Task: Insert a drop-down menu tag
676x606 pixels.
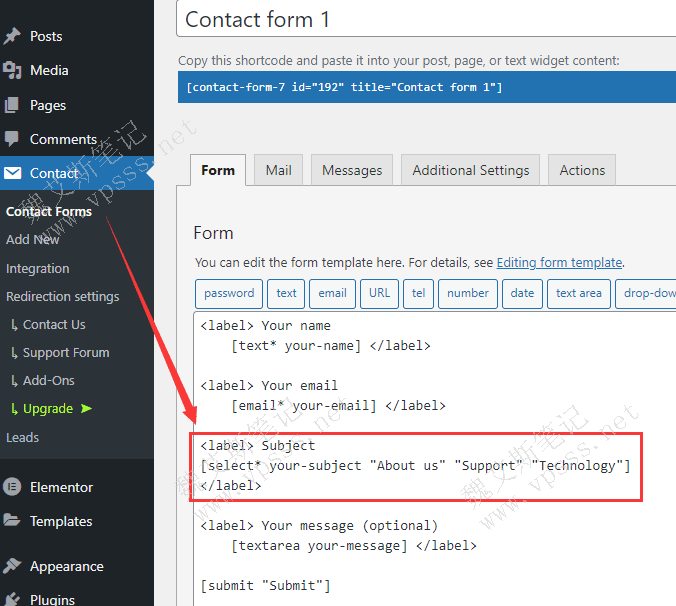Action: [647, 293]
